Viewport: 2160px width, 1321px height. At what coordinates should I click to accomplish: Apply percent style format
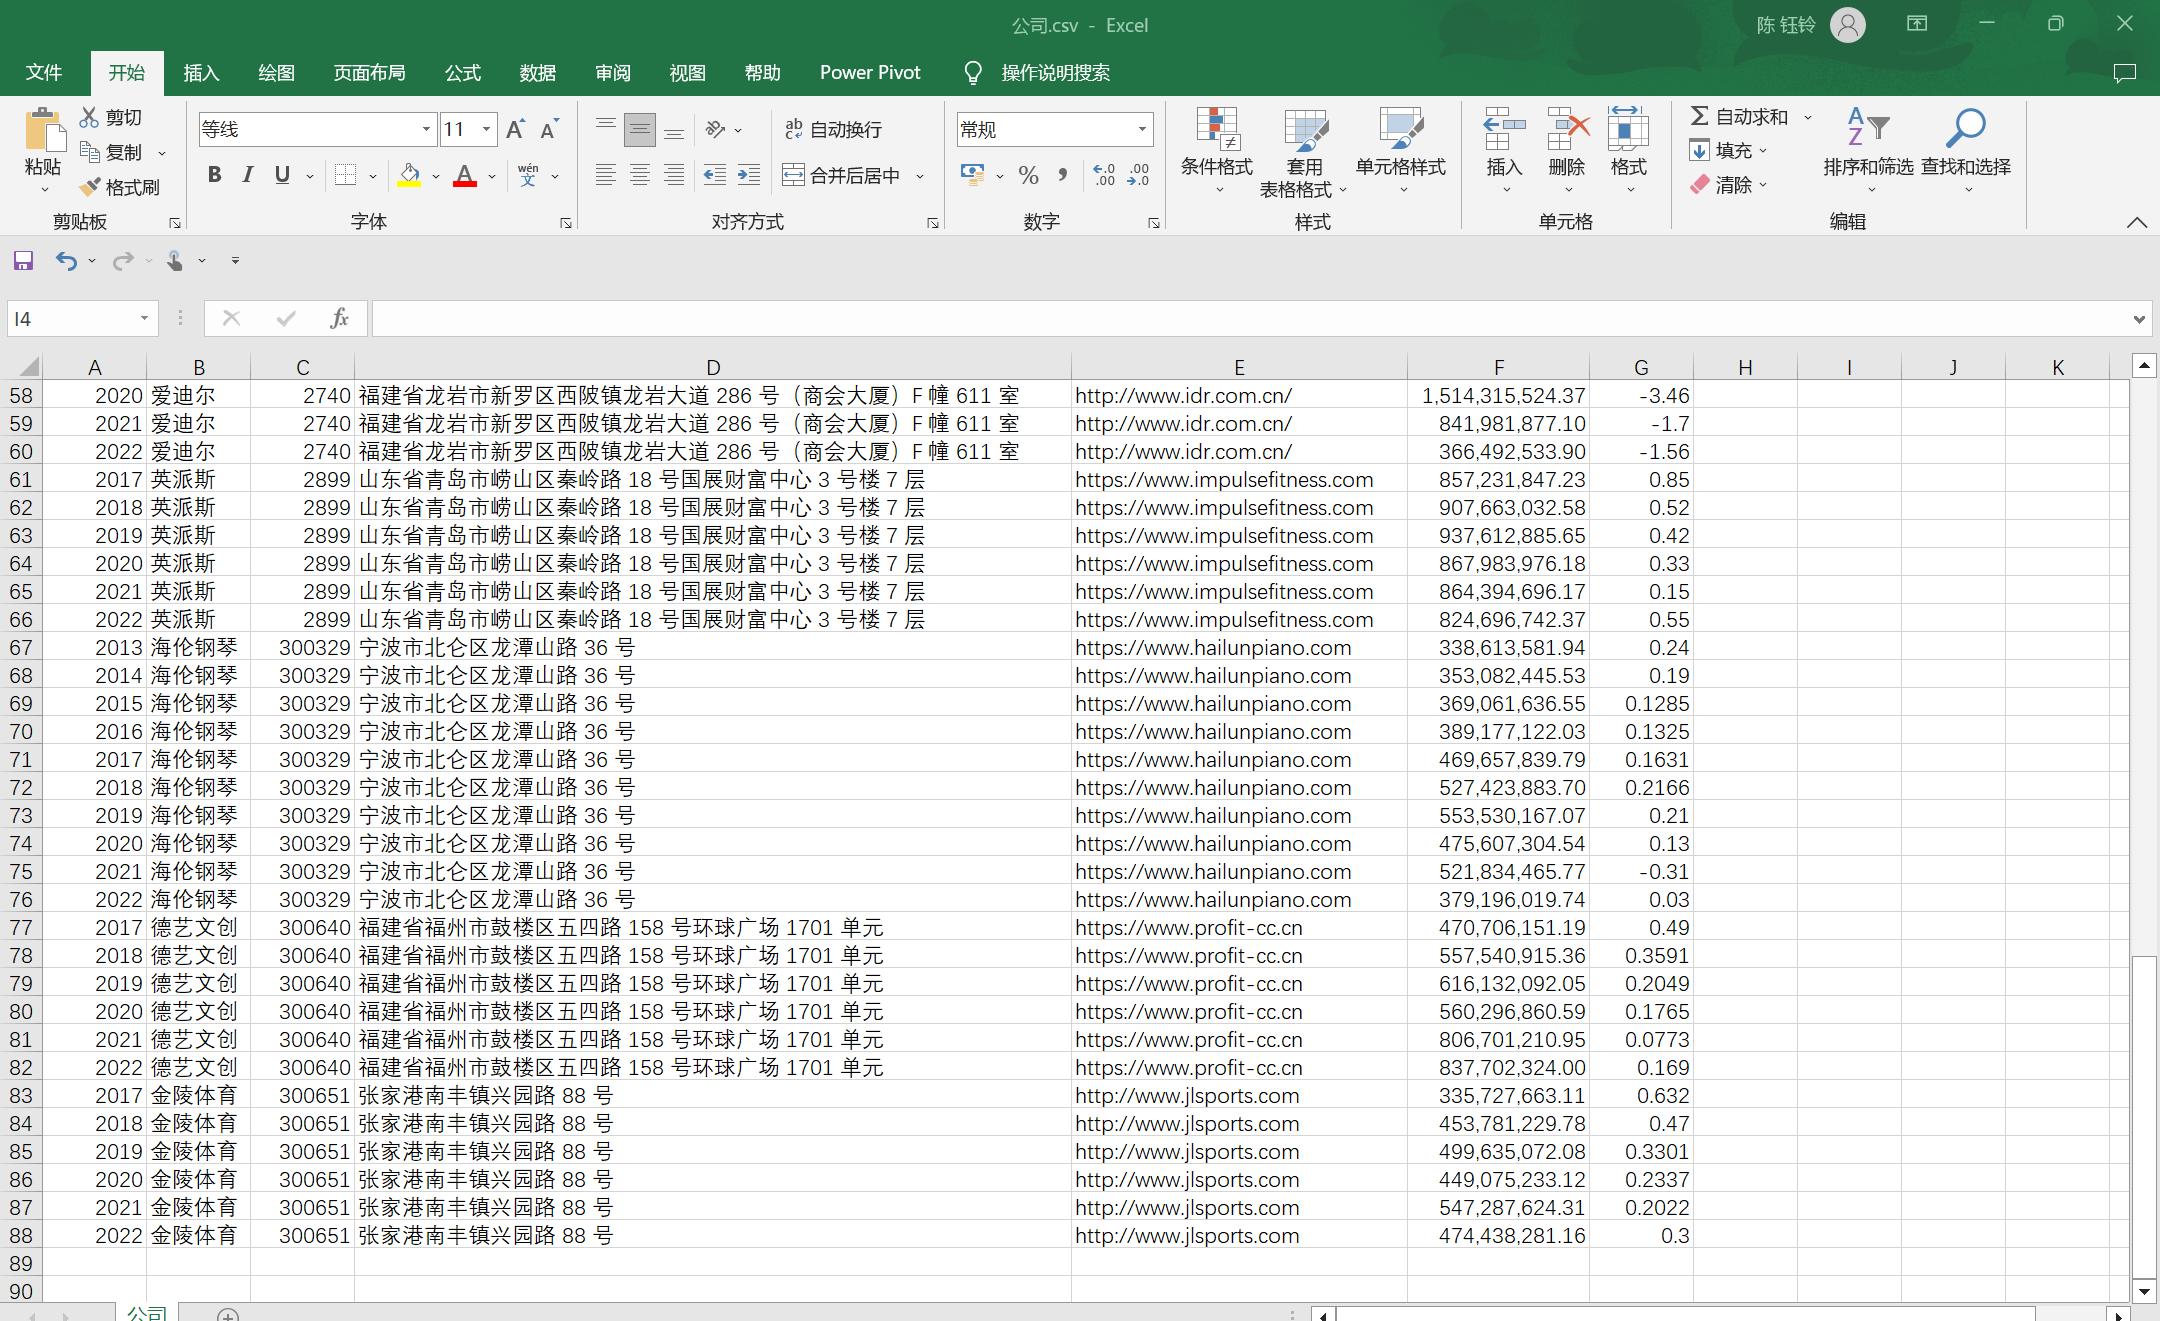[1028, 175]
